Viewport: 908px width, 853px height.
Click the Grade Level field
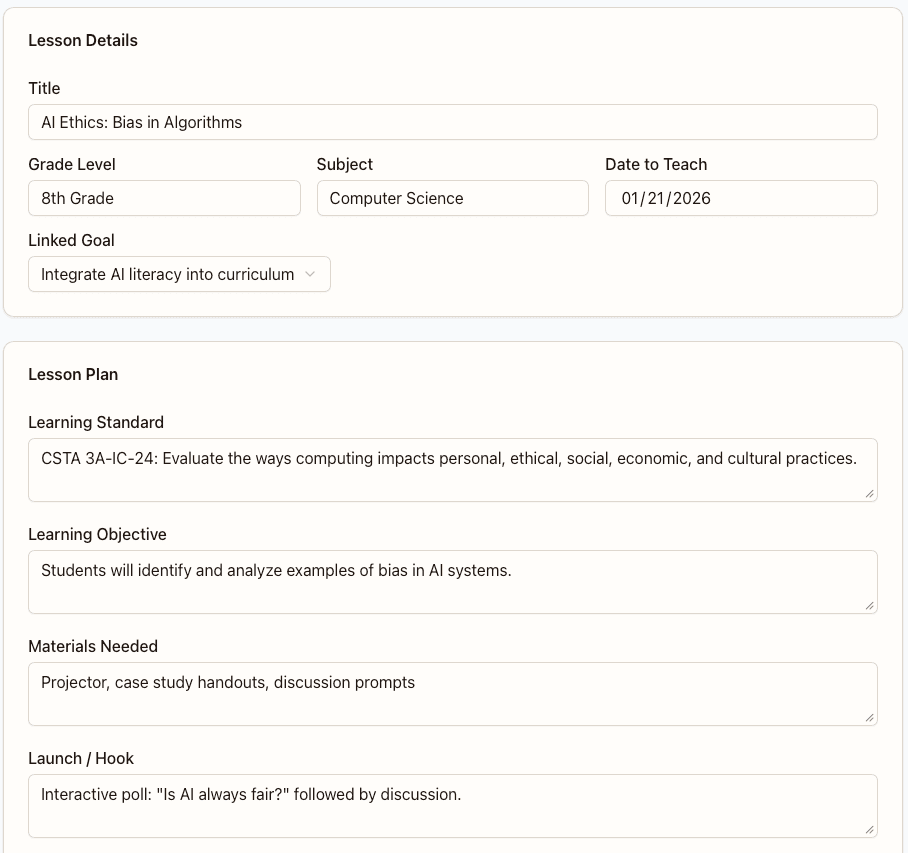163,198
